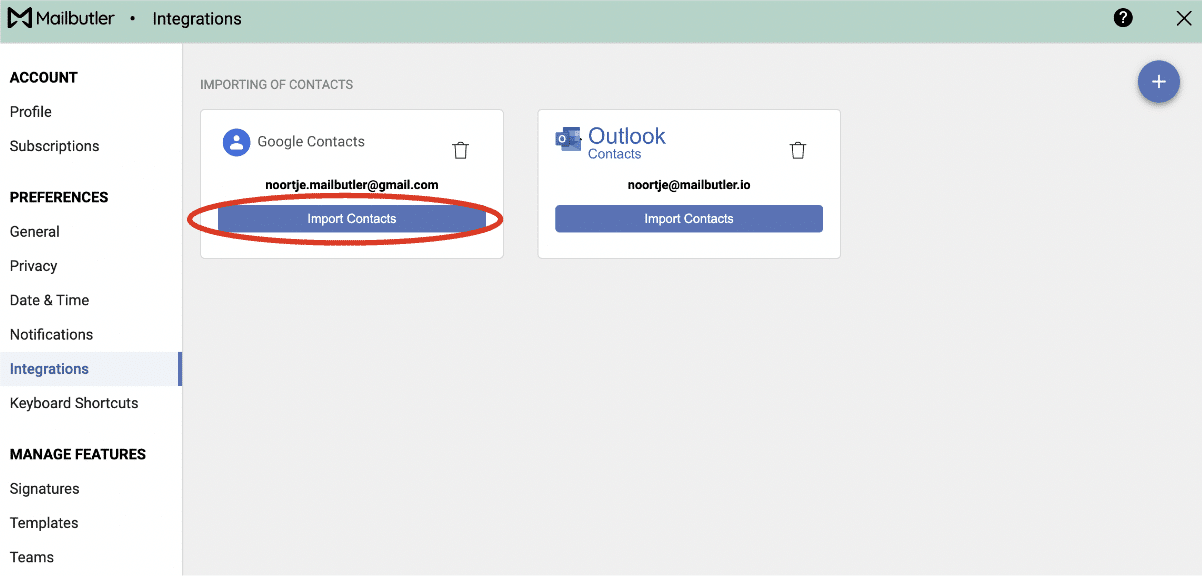
Task: Click the Google Contacts avatar icon
Action: point(236,142)
